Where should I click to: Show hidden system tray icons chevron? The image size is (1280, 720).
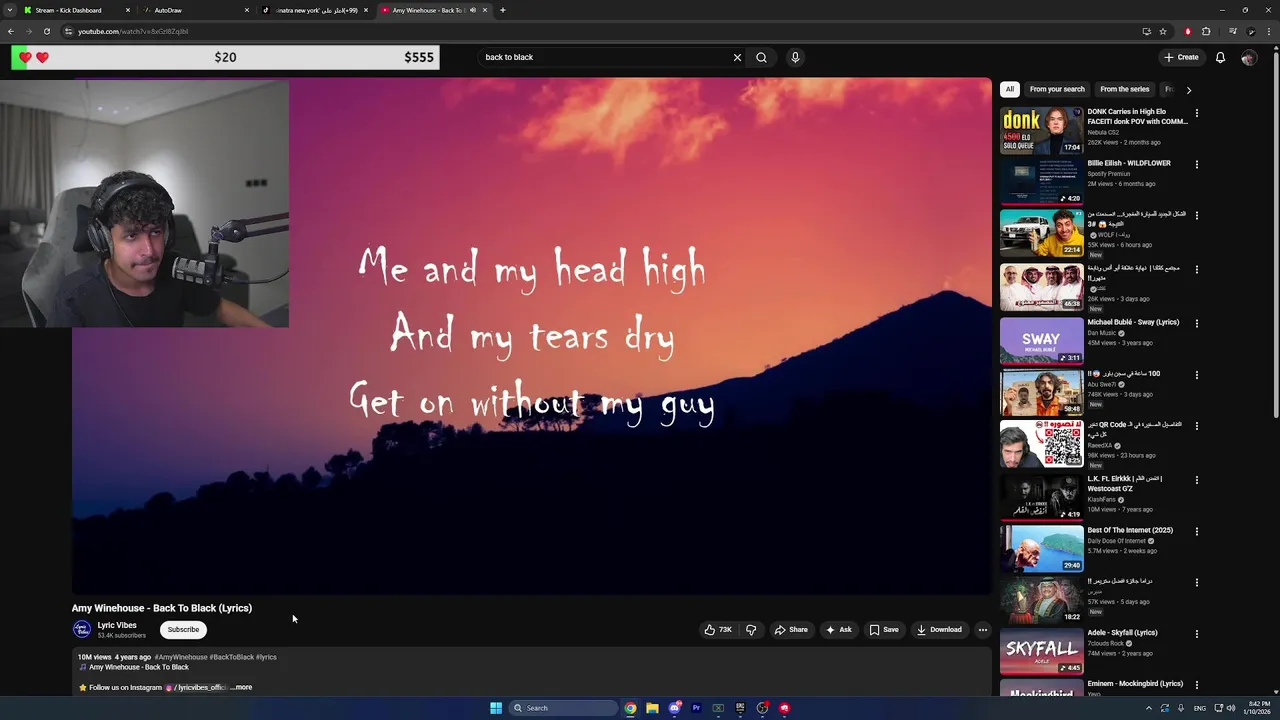(1148, 708)
